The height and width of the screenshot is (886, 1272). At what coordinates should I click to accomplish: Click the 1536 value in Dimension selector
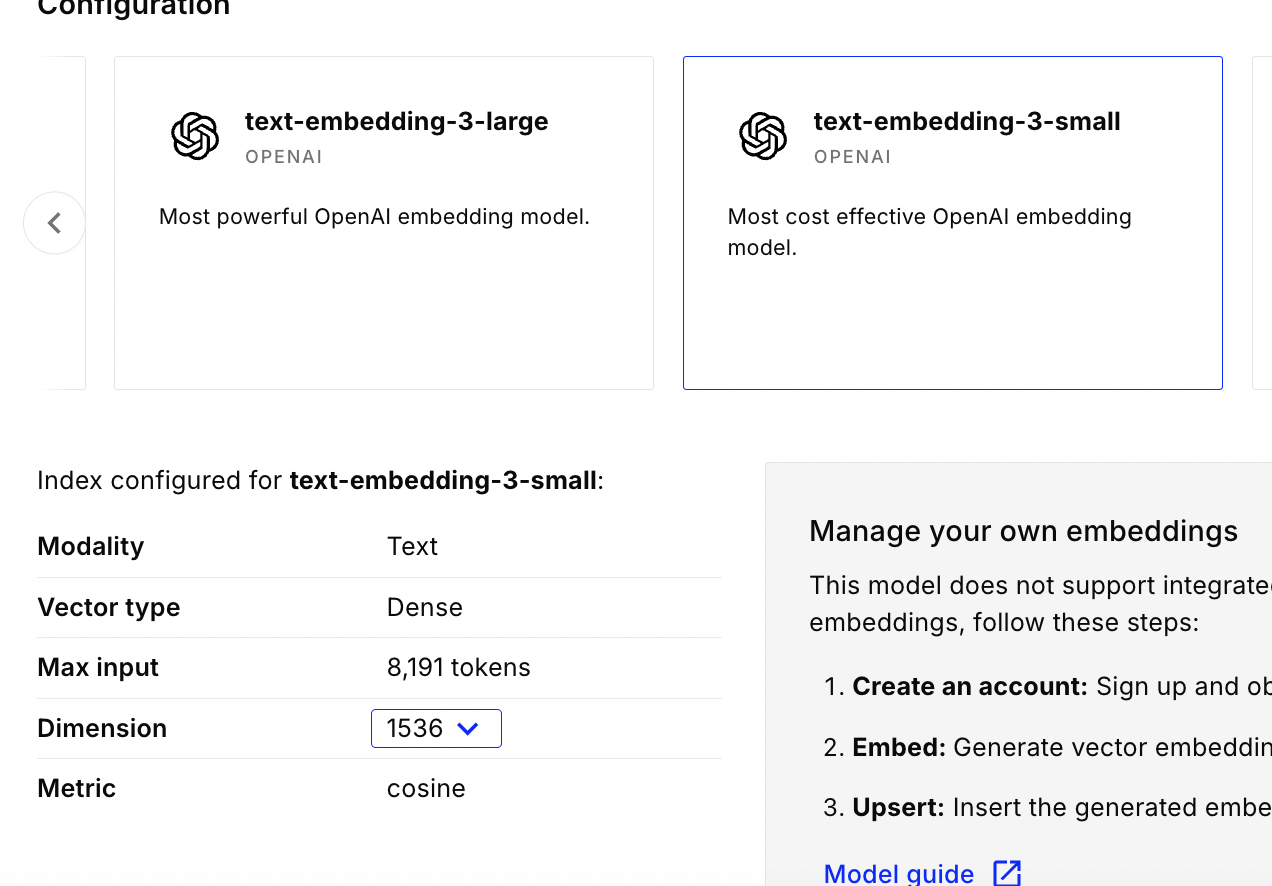point(414,729)
